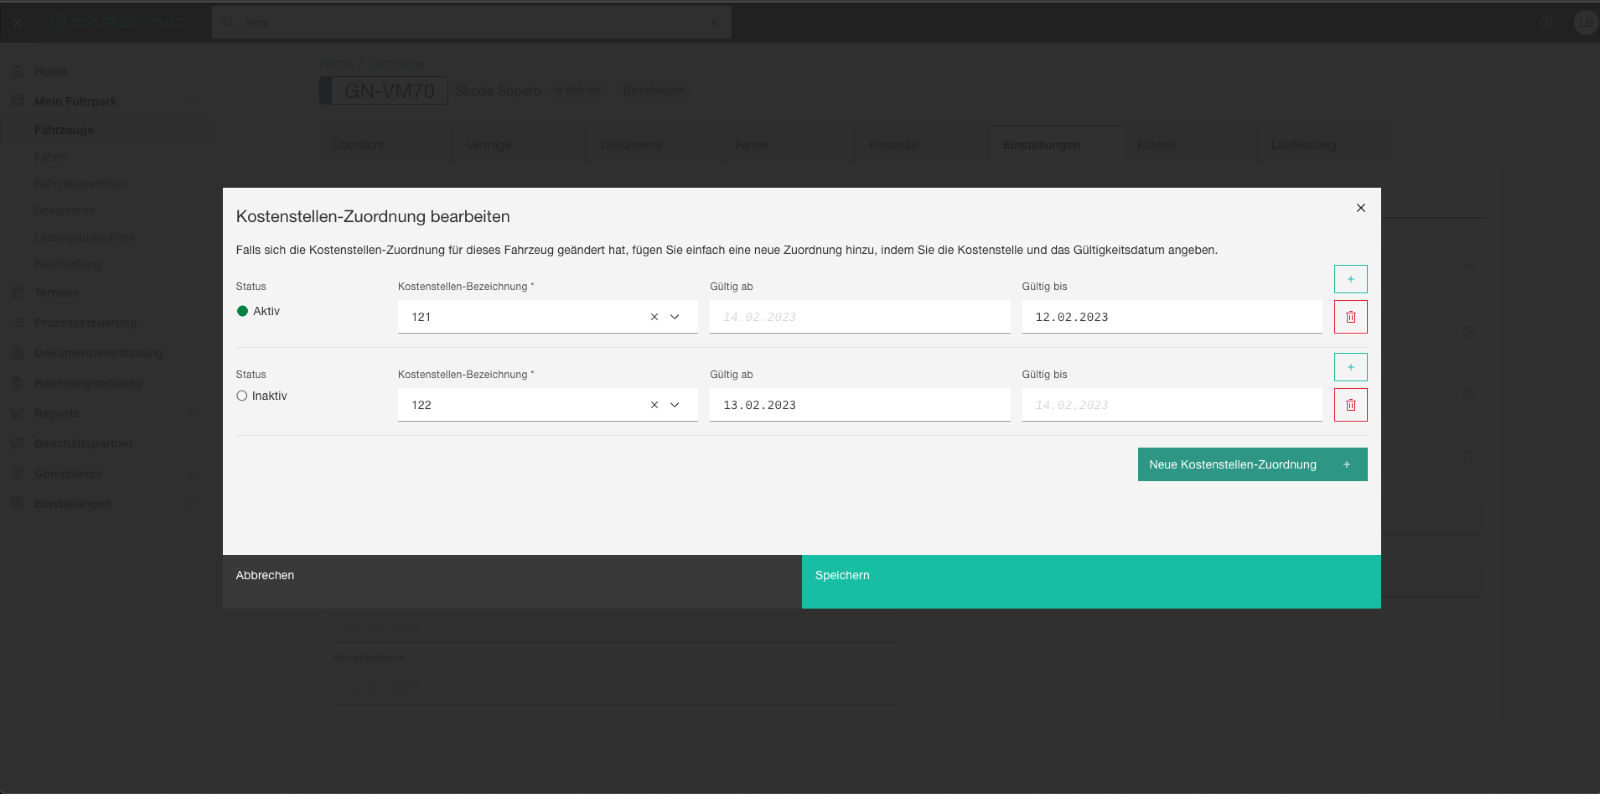Select Beschaffung in the sidebar

coord(67,264)
